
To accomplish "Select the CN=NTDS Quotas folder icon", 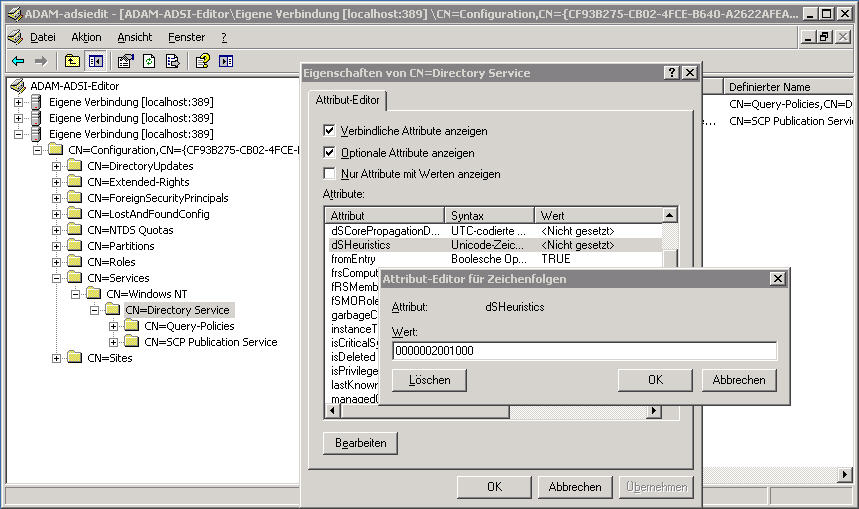I will pyautogui.click(x=75, y=229).
